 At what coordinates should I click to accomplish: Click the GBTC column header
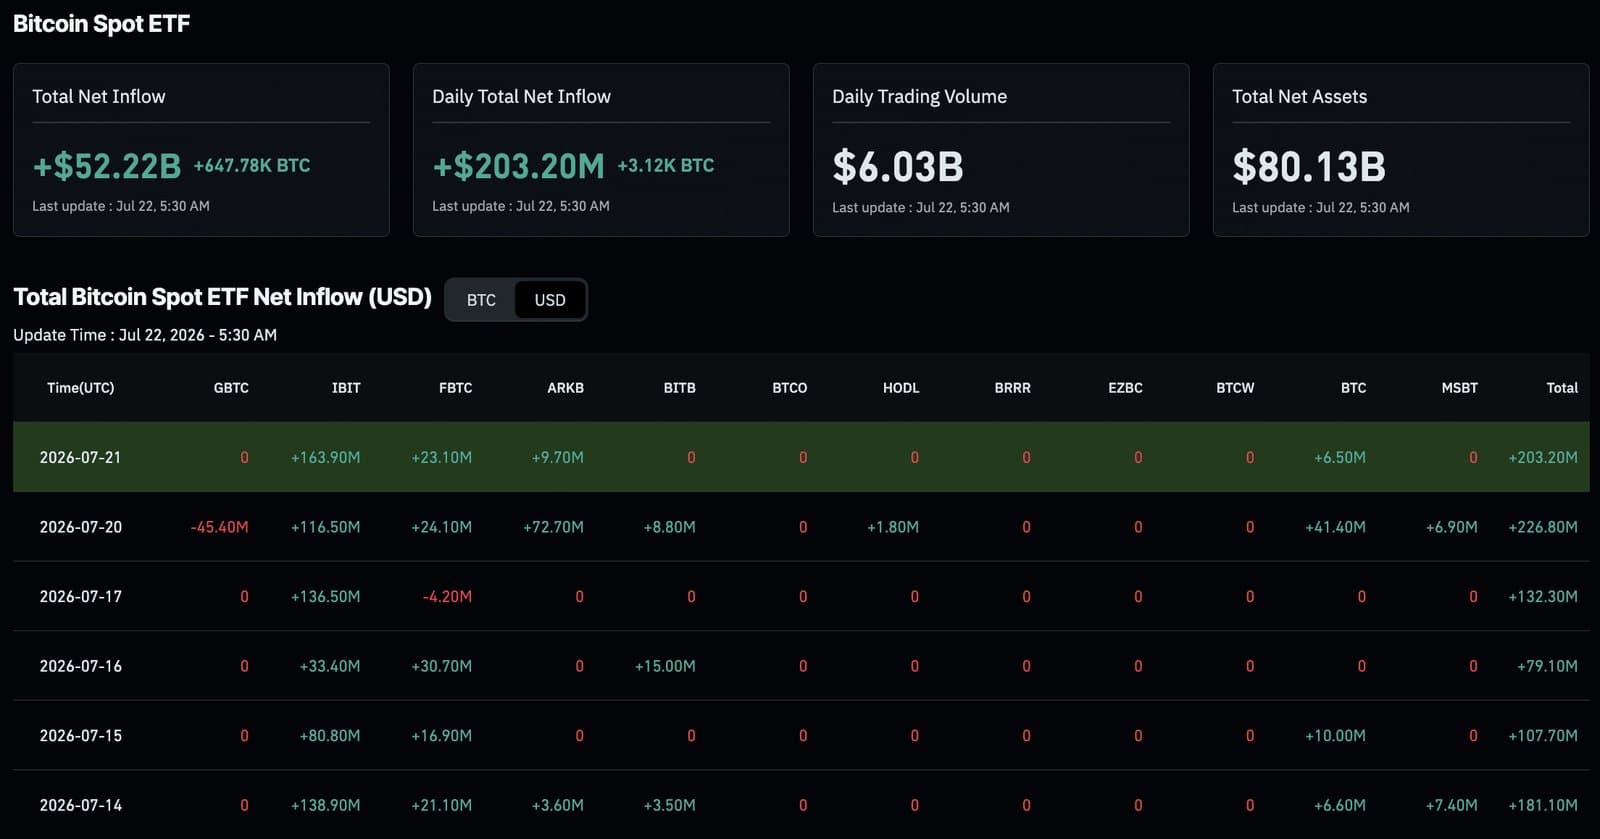click(231, 388)
